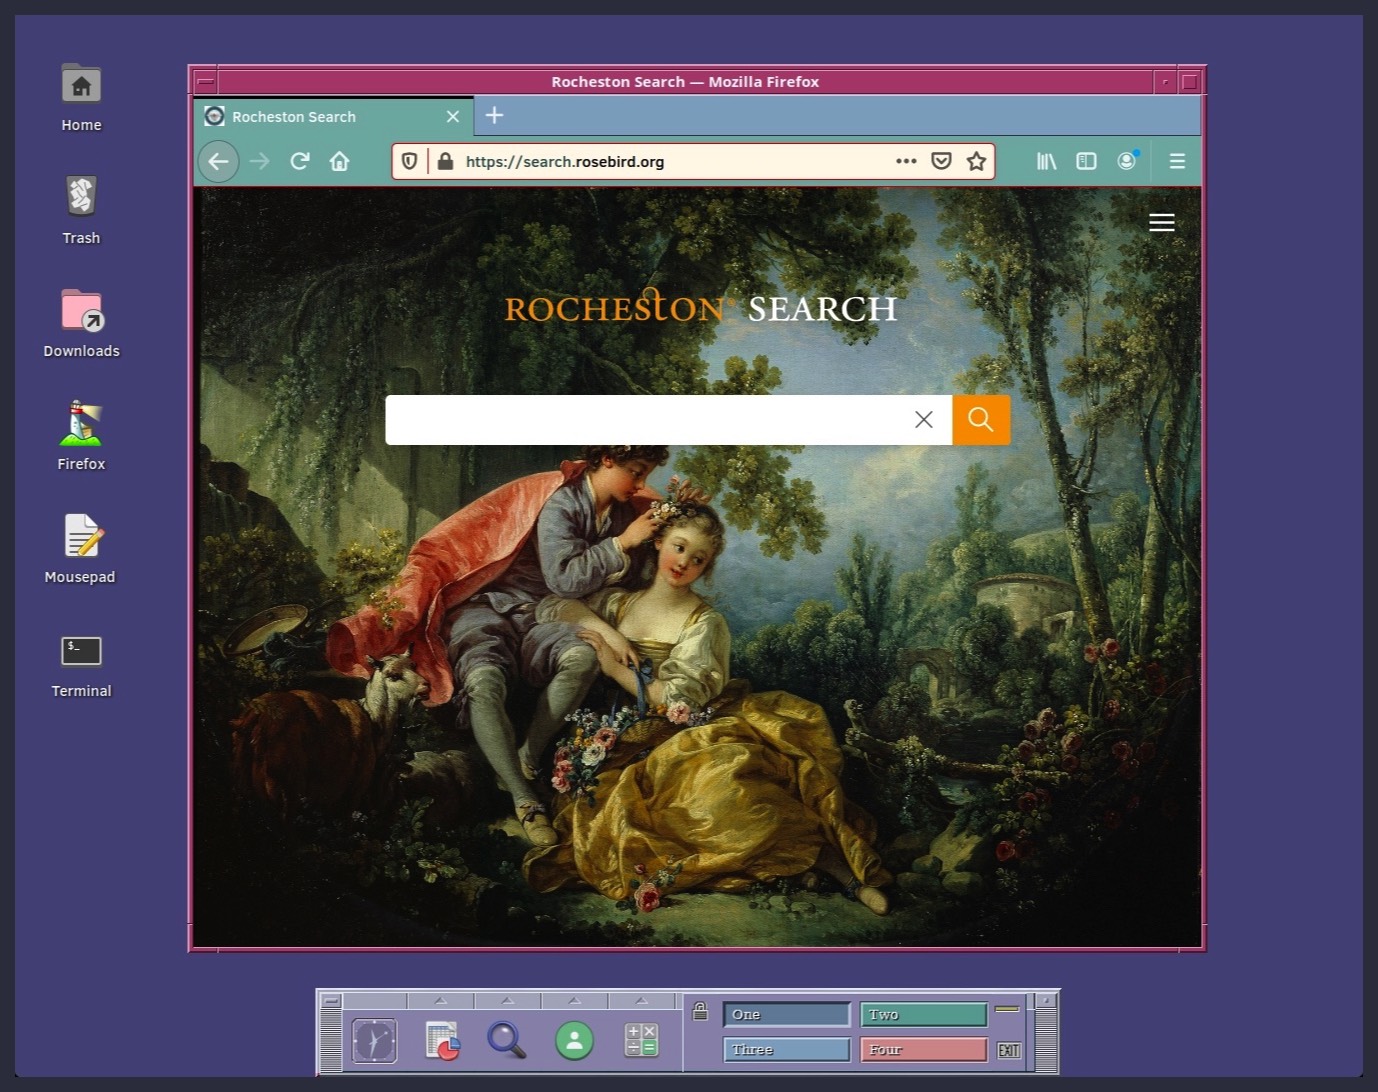
Task: Click the panel lock icon
Action: click(x=700, y=1011)
